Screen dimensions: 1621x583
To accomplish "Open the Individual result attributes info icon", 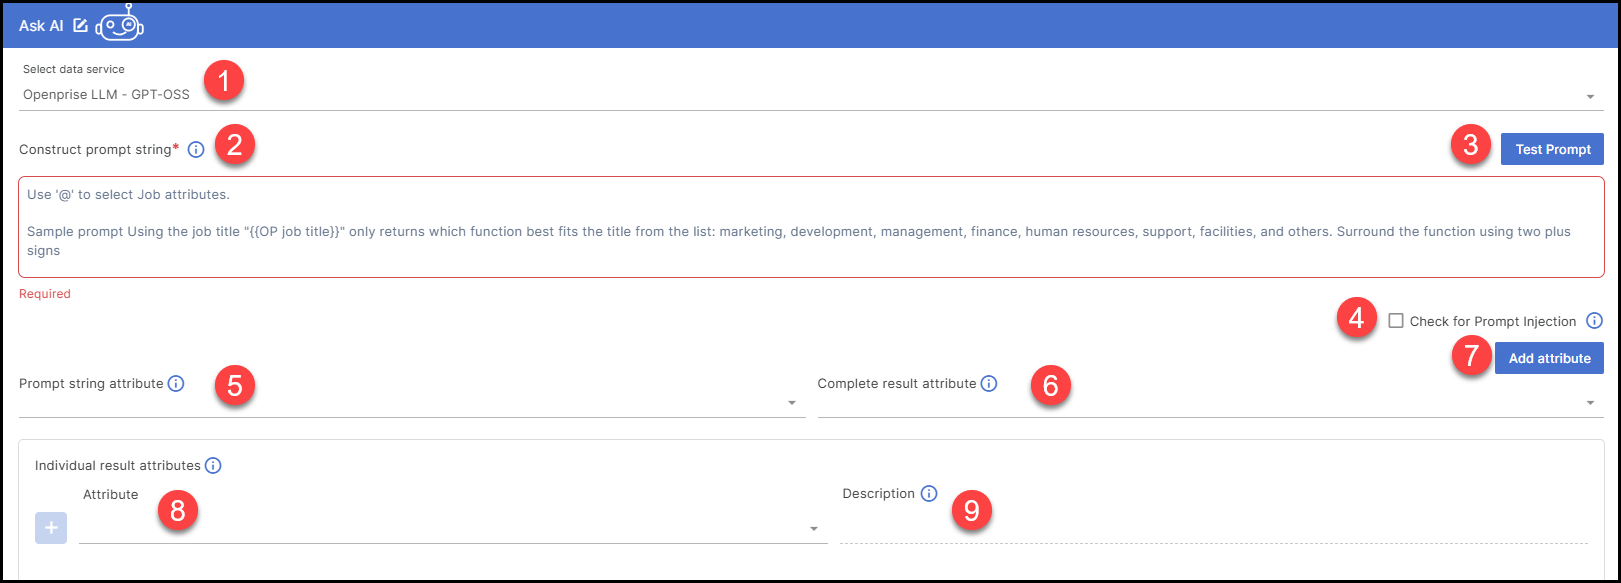I will pos(213,465).
